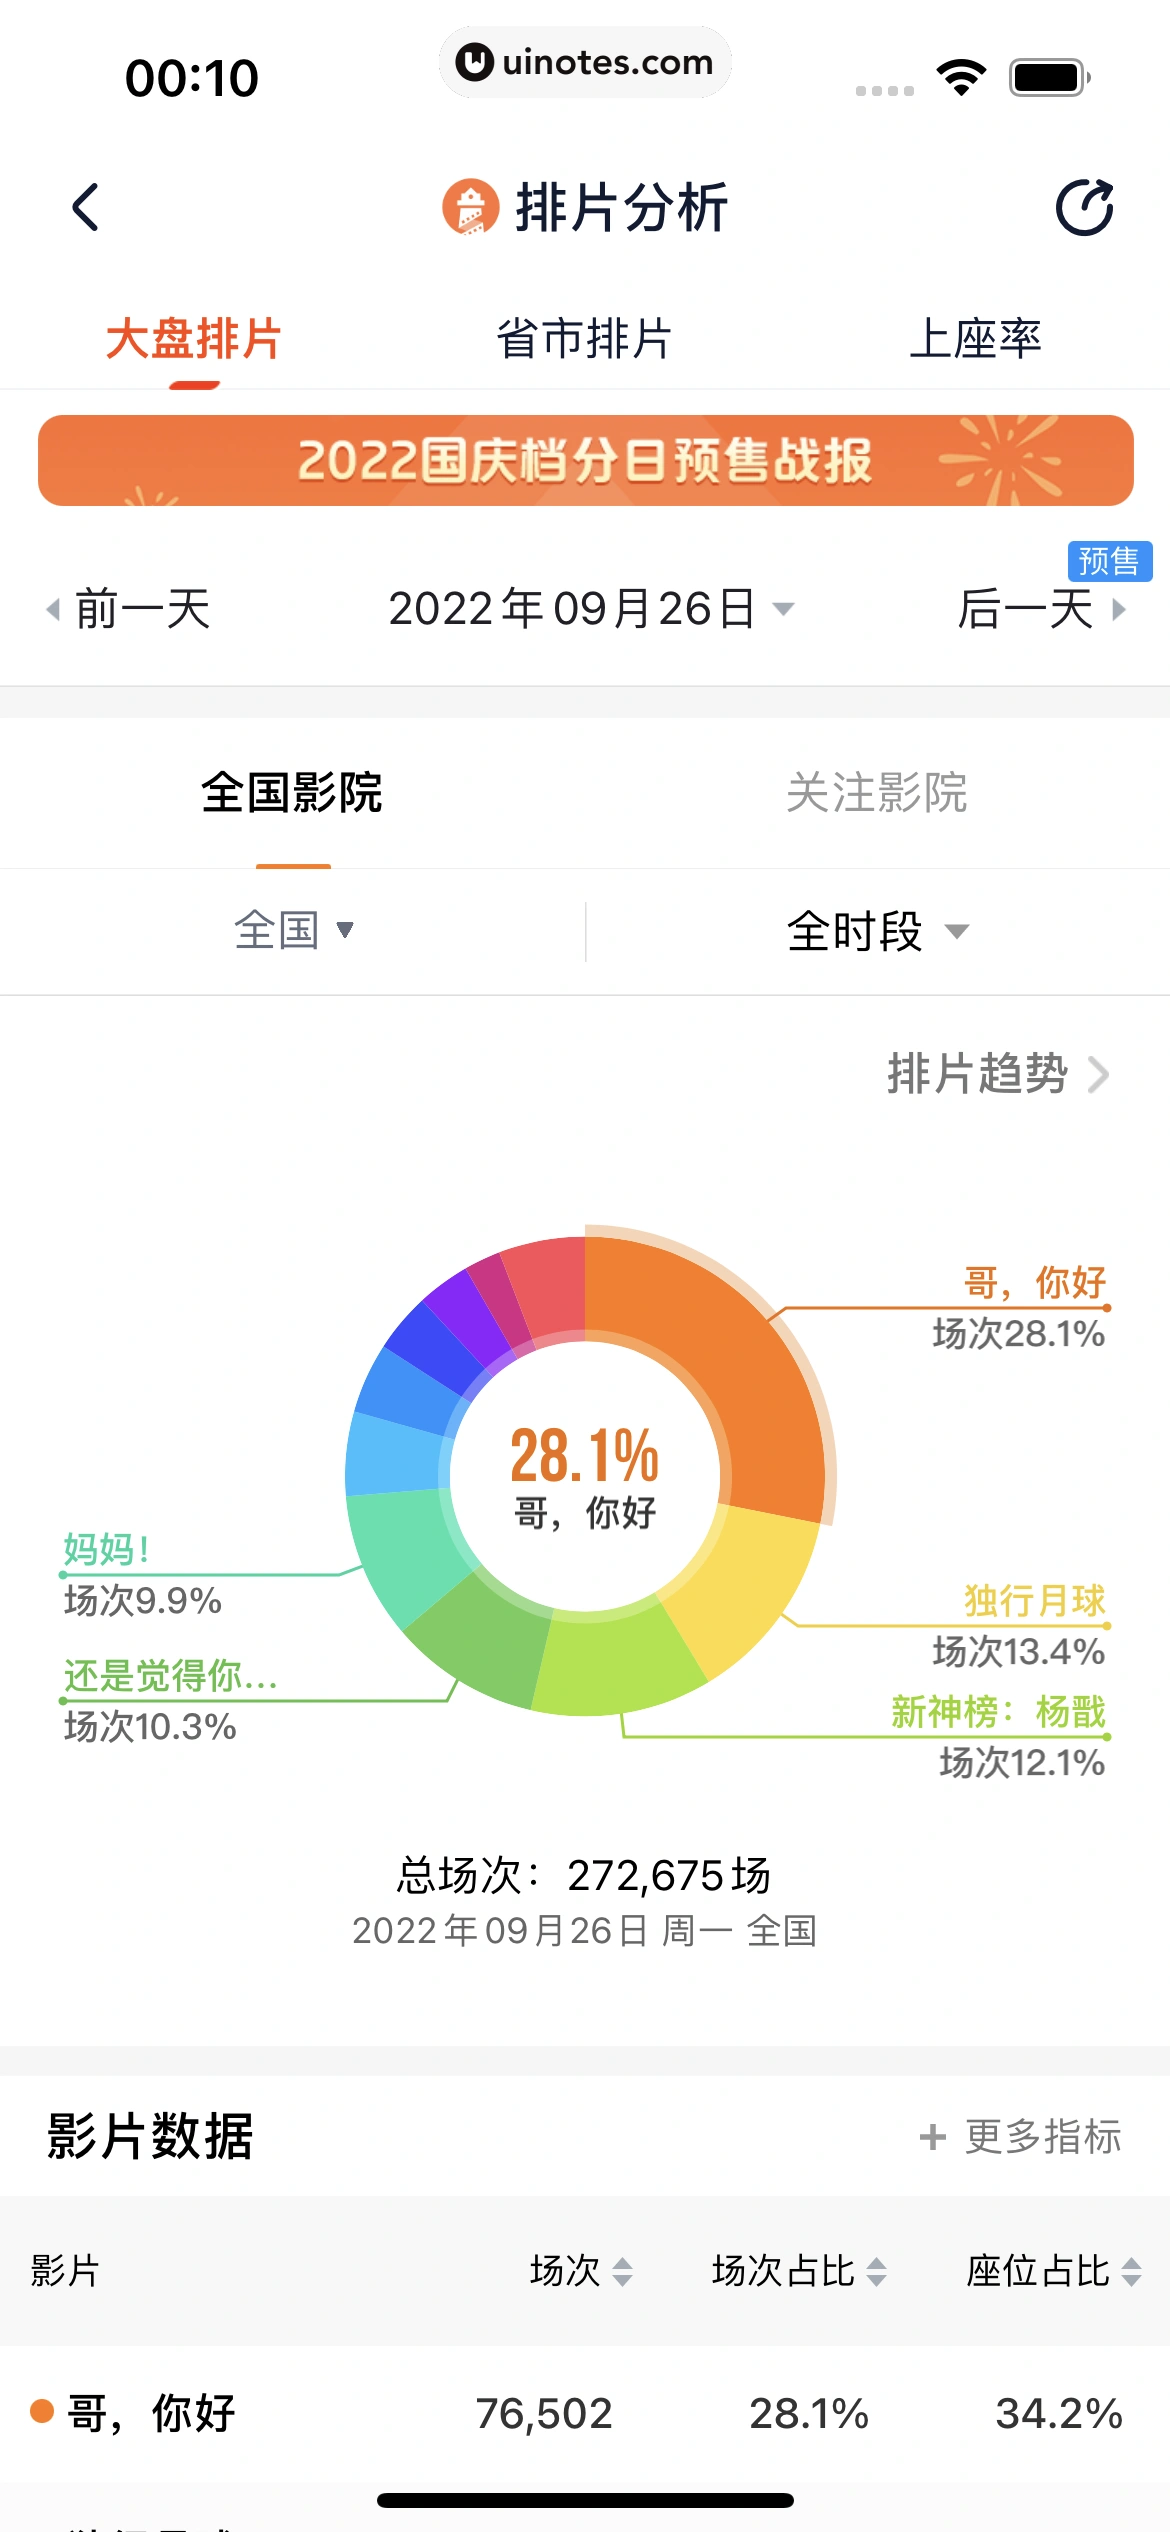This screenshot has width=1170, height=2532.
Task: Switch to 关注影院 toggle tab
Action: (x=876, y=793)
